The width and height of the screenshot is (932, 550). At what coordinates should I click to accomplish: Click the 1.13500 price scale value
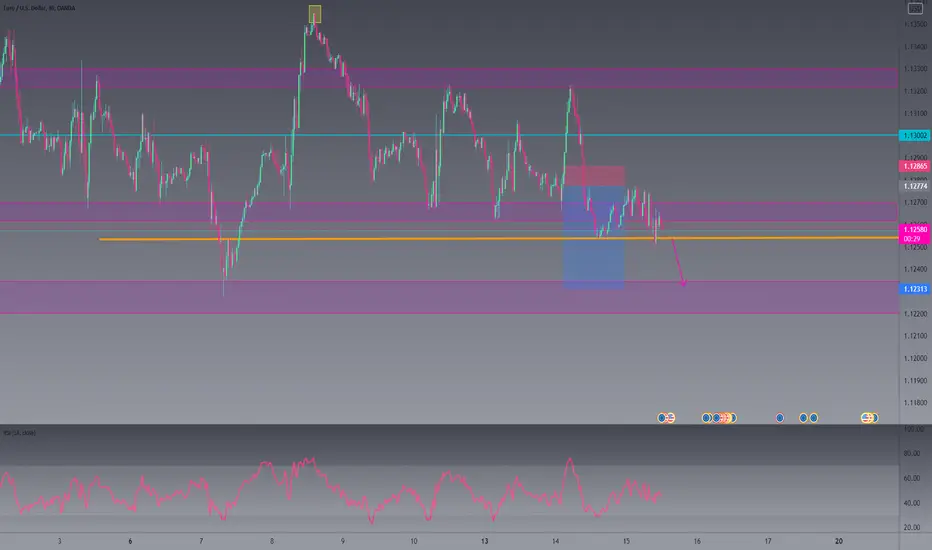(x=915, y=24)
